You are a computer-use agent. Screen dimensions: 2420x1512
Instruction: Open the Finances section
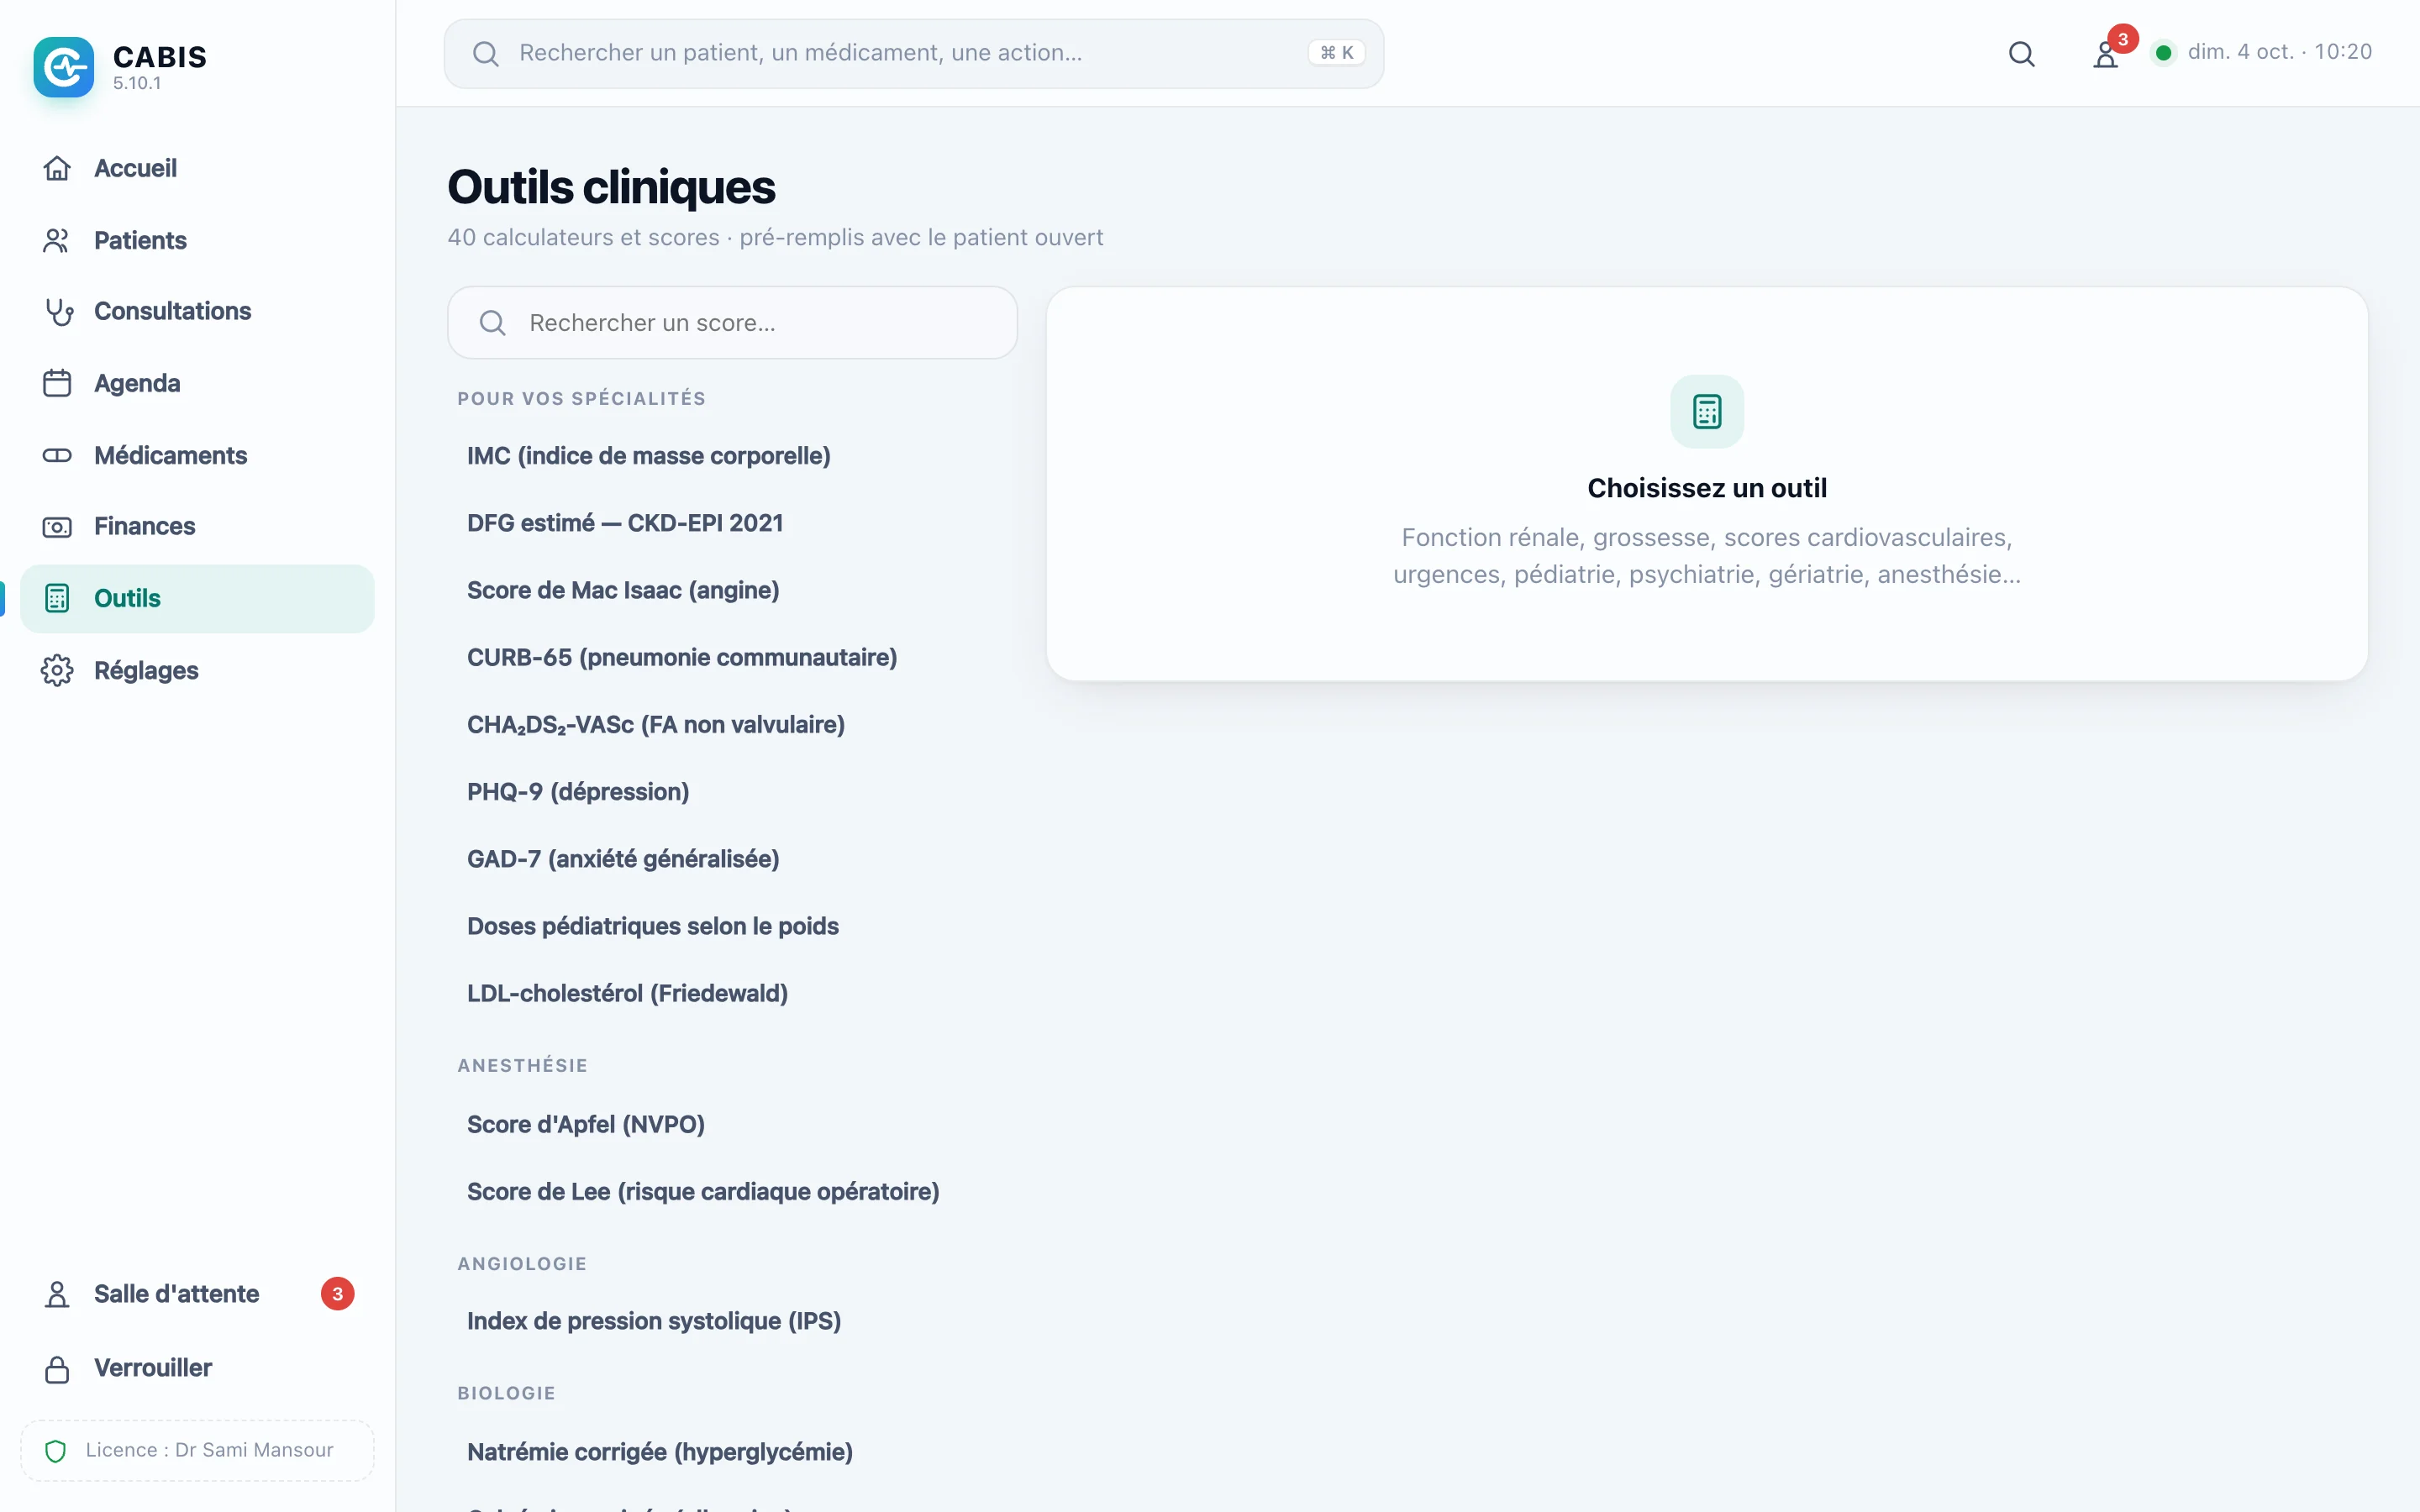pyautogui.click(x=197, y=526)
